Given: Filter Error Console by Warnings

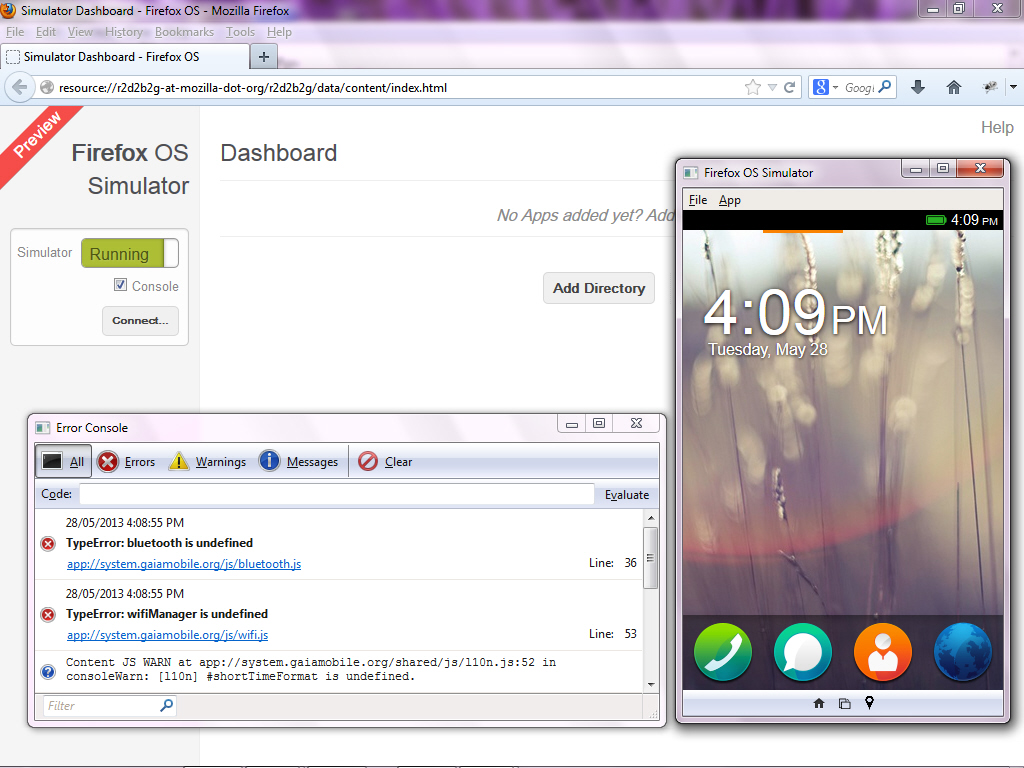Looking at the screenshot, I should 208,462.
